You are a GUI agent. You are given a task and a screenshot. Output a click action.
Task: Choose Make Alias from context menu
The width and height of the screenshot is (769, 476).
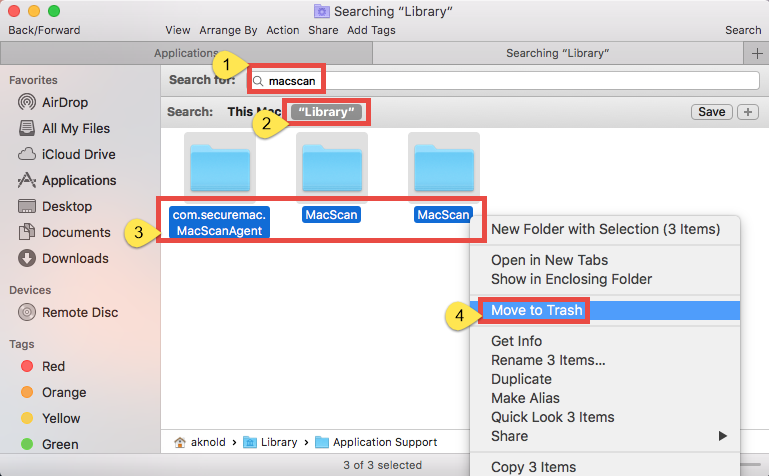[605, 398]
